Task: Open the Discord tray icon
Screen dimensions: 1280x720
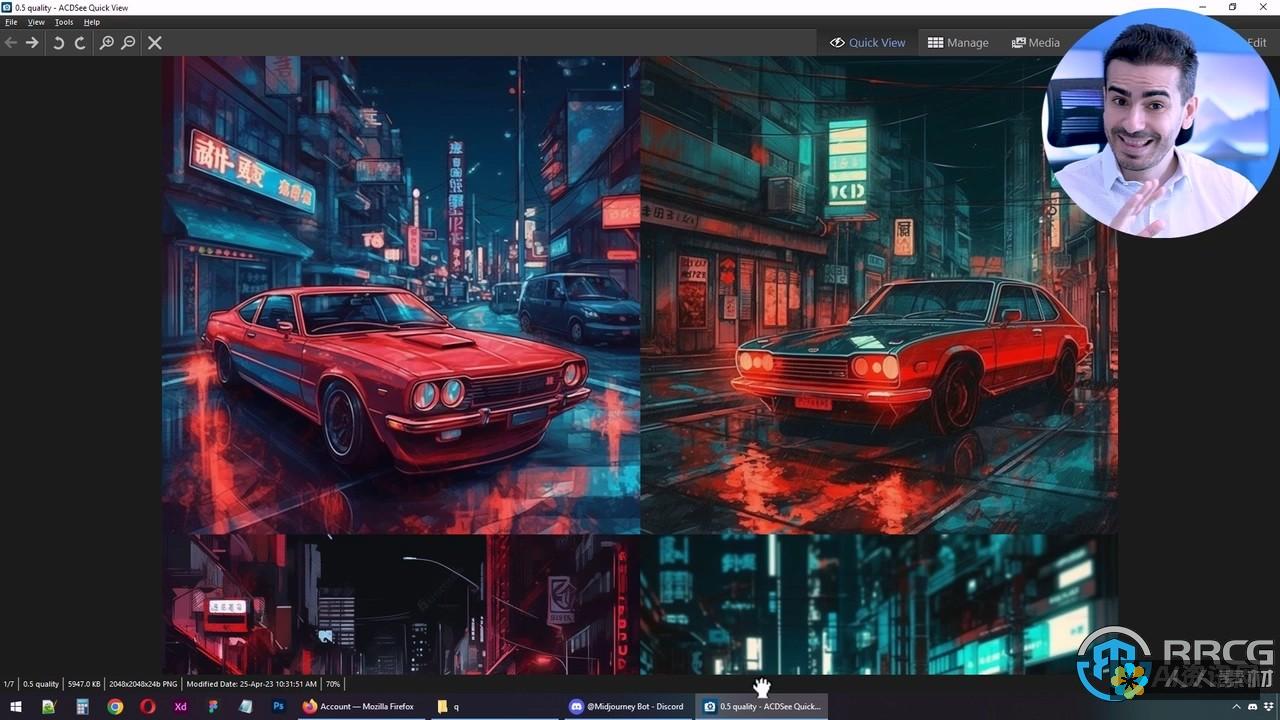Action: (1253, 706)
